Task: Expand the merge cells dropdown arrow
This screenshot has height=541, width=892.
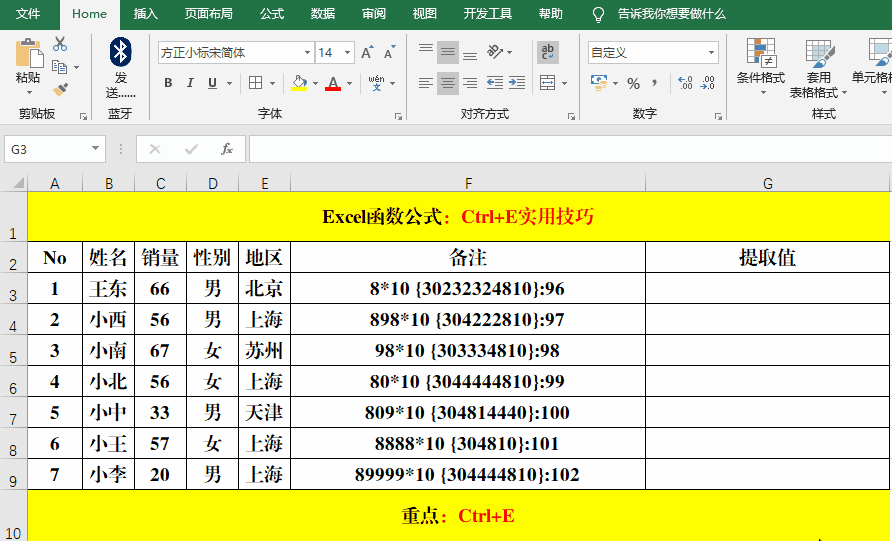Action: coord(564,84)
